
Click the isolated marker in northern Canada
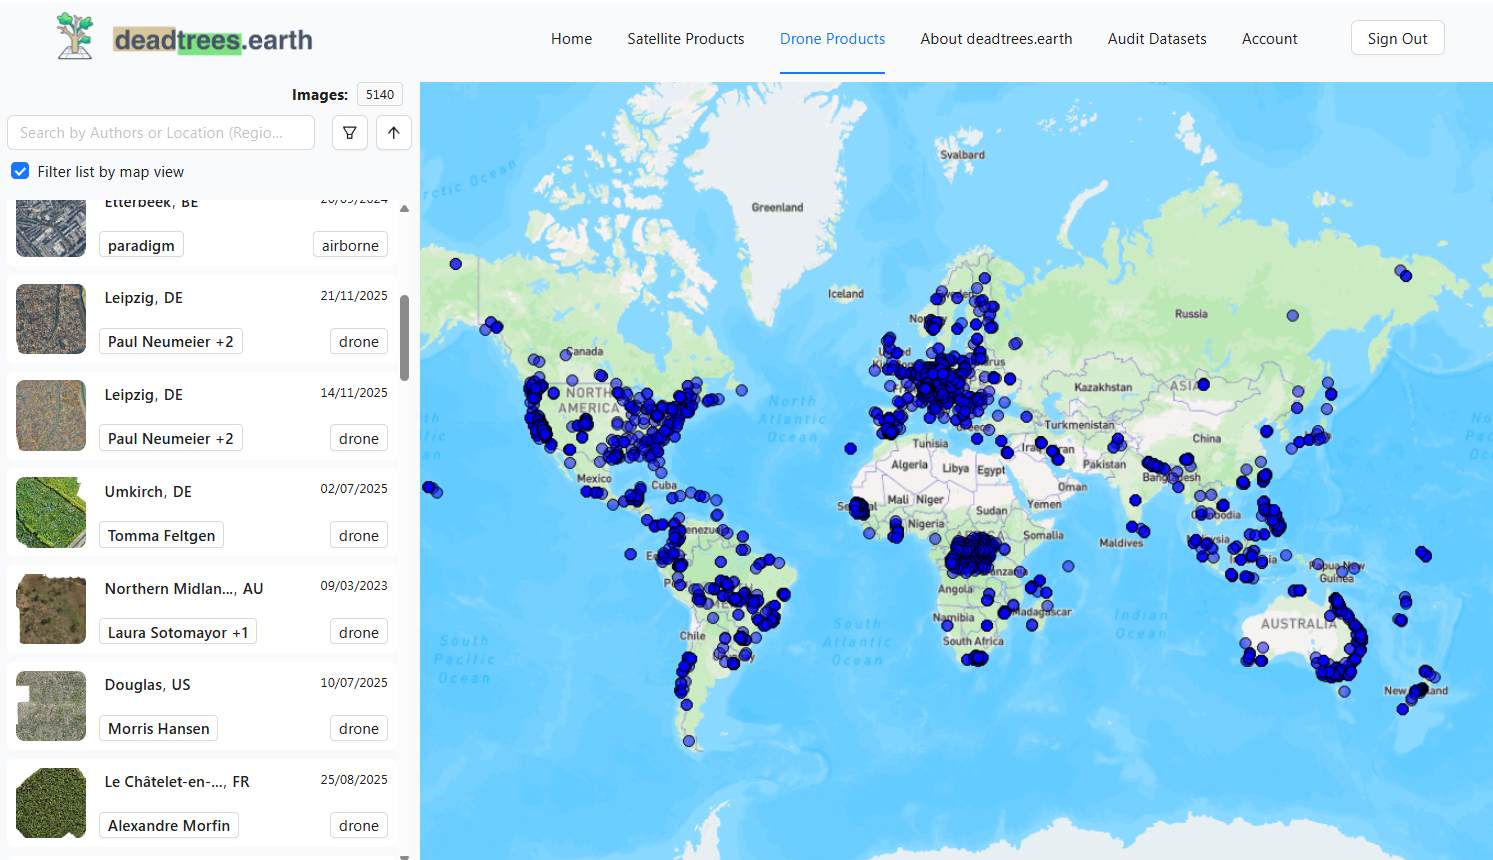click(x=455, y=263)
